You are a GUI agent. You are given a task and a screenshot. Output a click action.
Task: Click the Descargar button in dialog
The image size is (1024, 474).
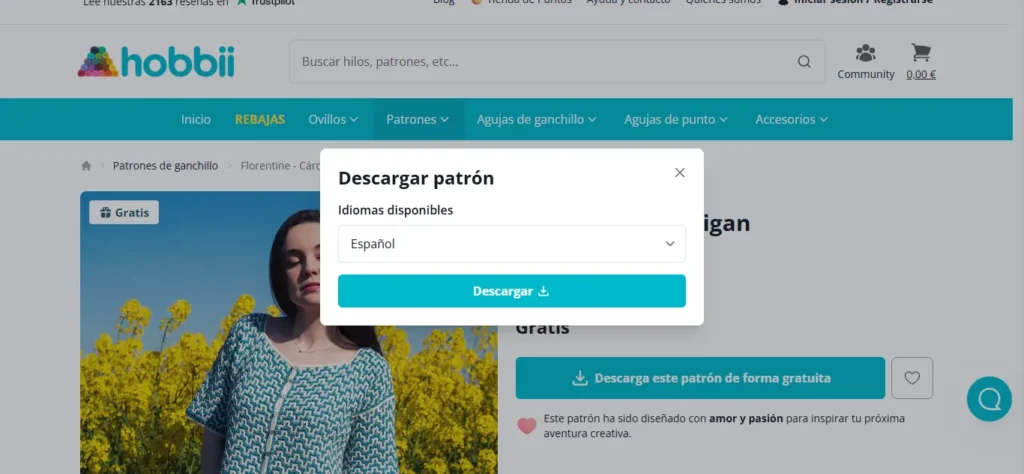tap(511, 291)
